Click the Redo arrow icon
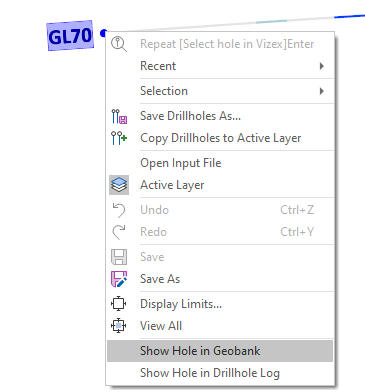This screenshot has width=365, height=392. 119,232
